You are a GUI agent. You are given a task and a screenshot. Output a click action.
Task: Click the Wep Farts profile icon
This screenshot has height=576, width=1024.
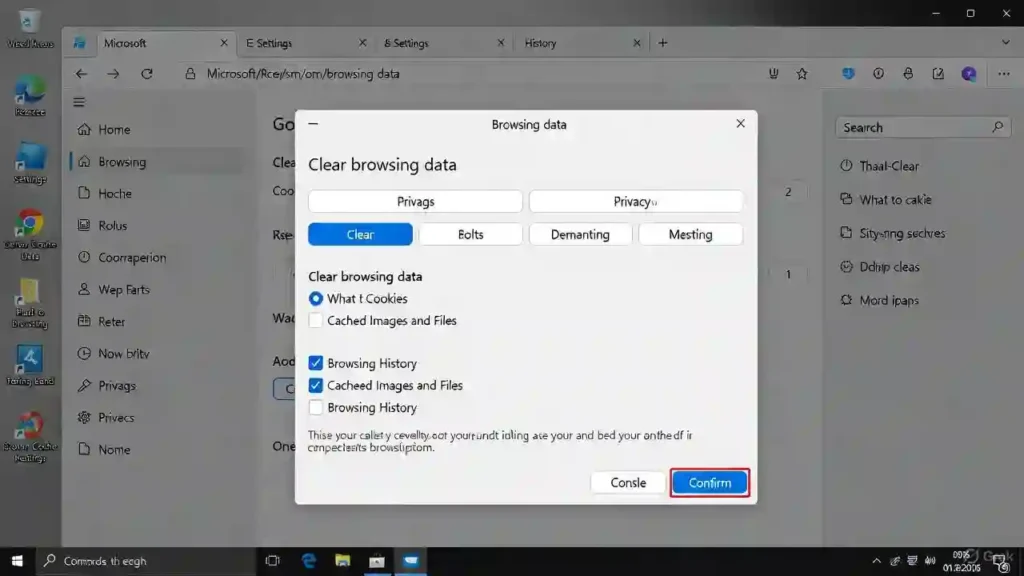[85, 289]
